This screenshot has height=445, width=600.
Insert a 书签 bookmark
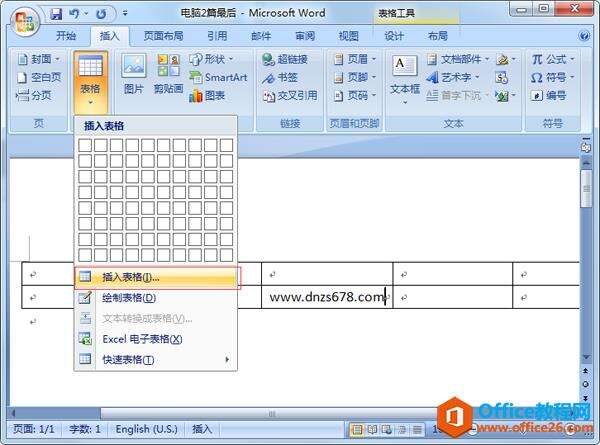(280, 78)
